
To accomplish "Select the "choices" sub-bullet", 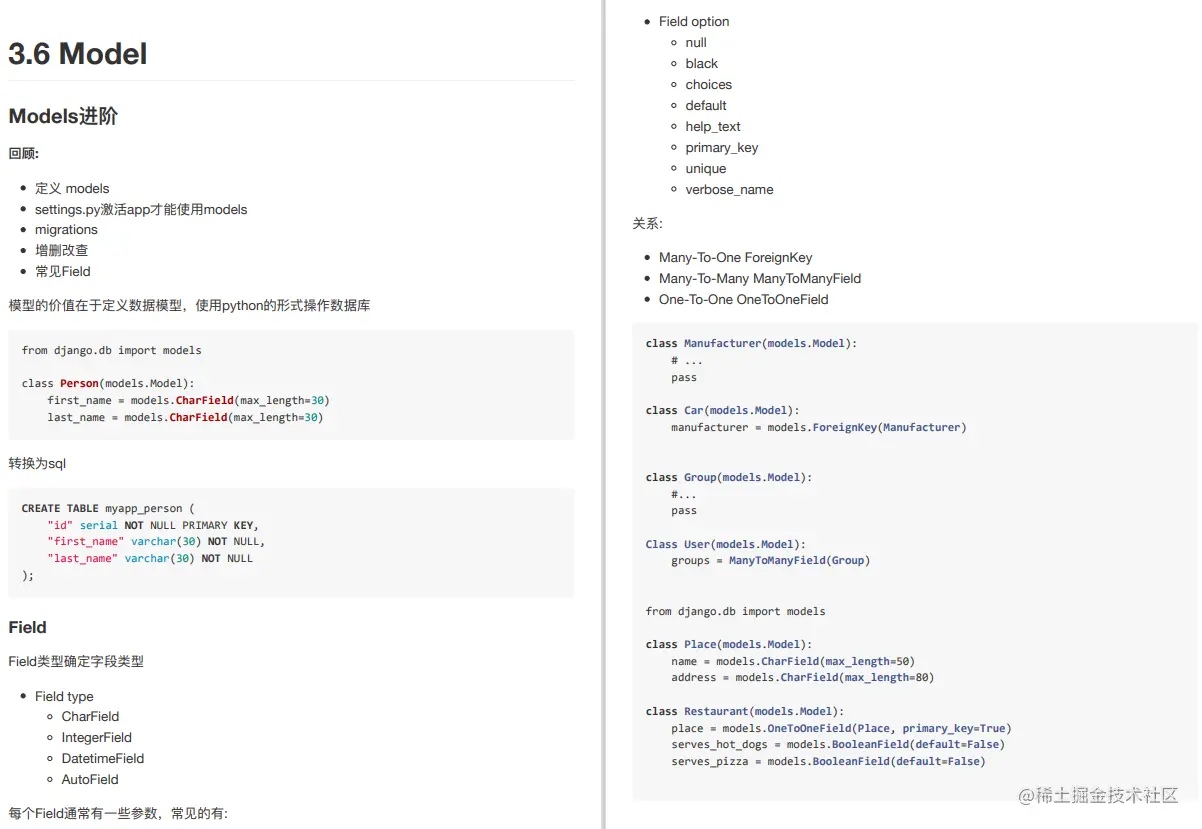I will pos(709,84).
